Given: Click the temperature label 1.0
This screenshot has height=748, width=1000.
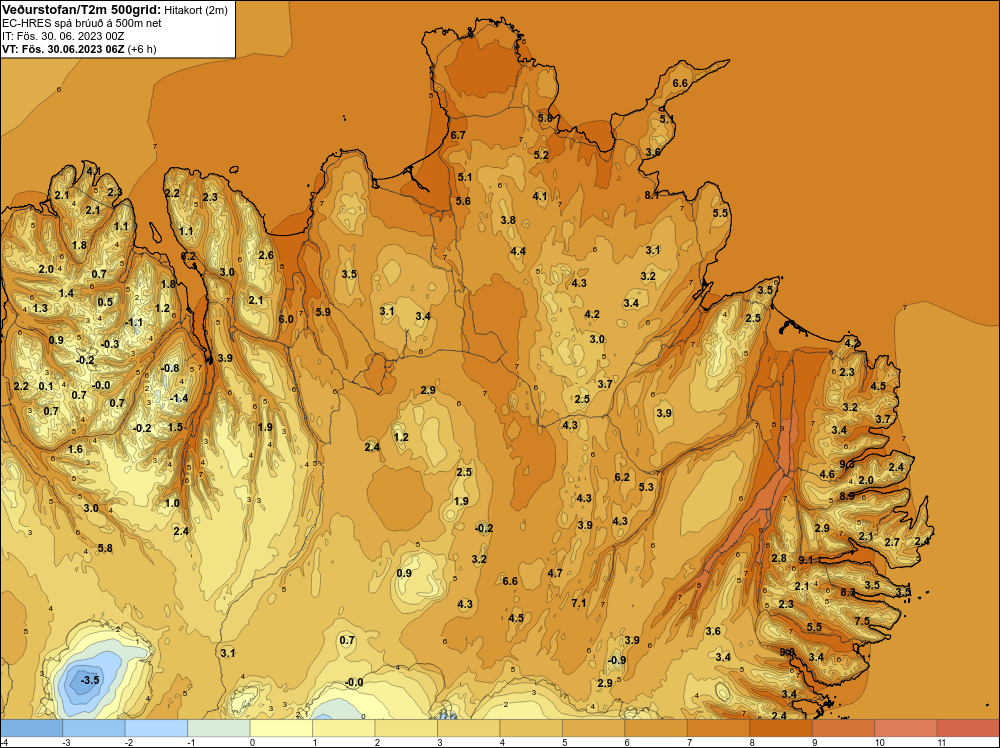Looking at the screenshot, I should click(172, 503).
